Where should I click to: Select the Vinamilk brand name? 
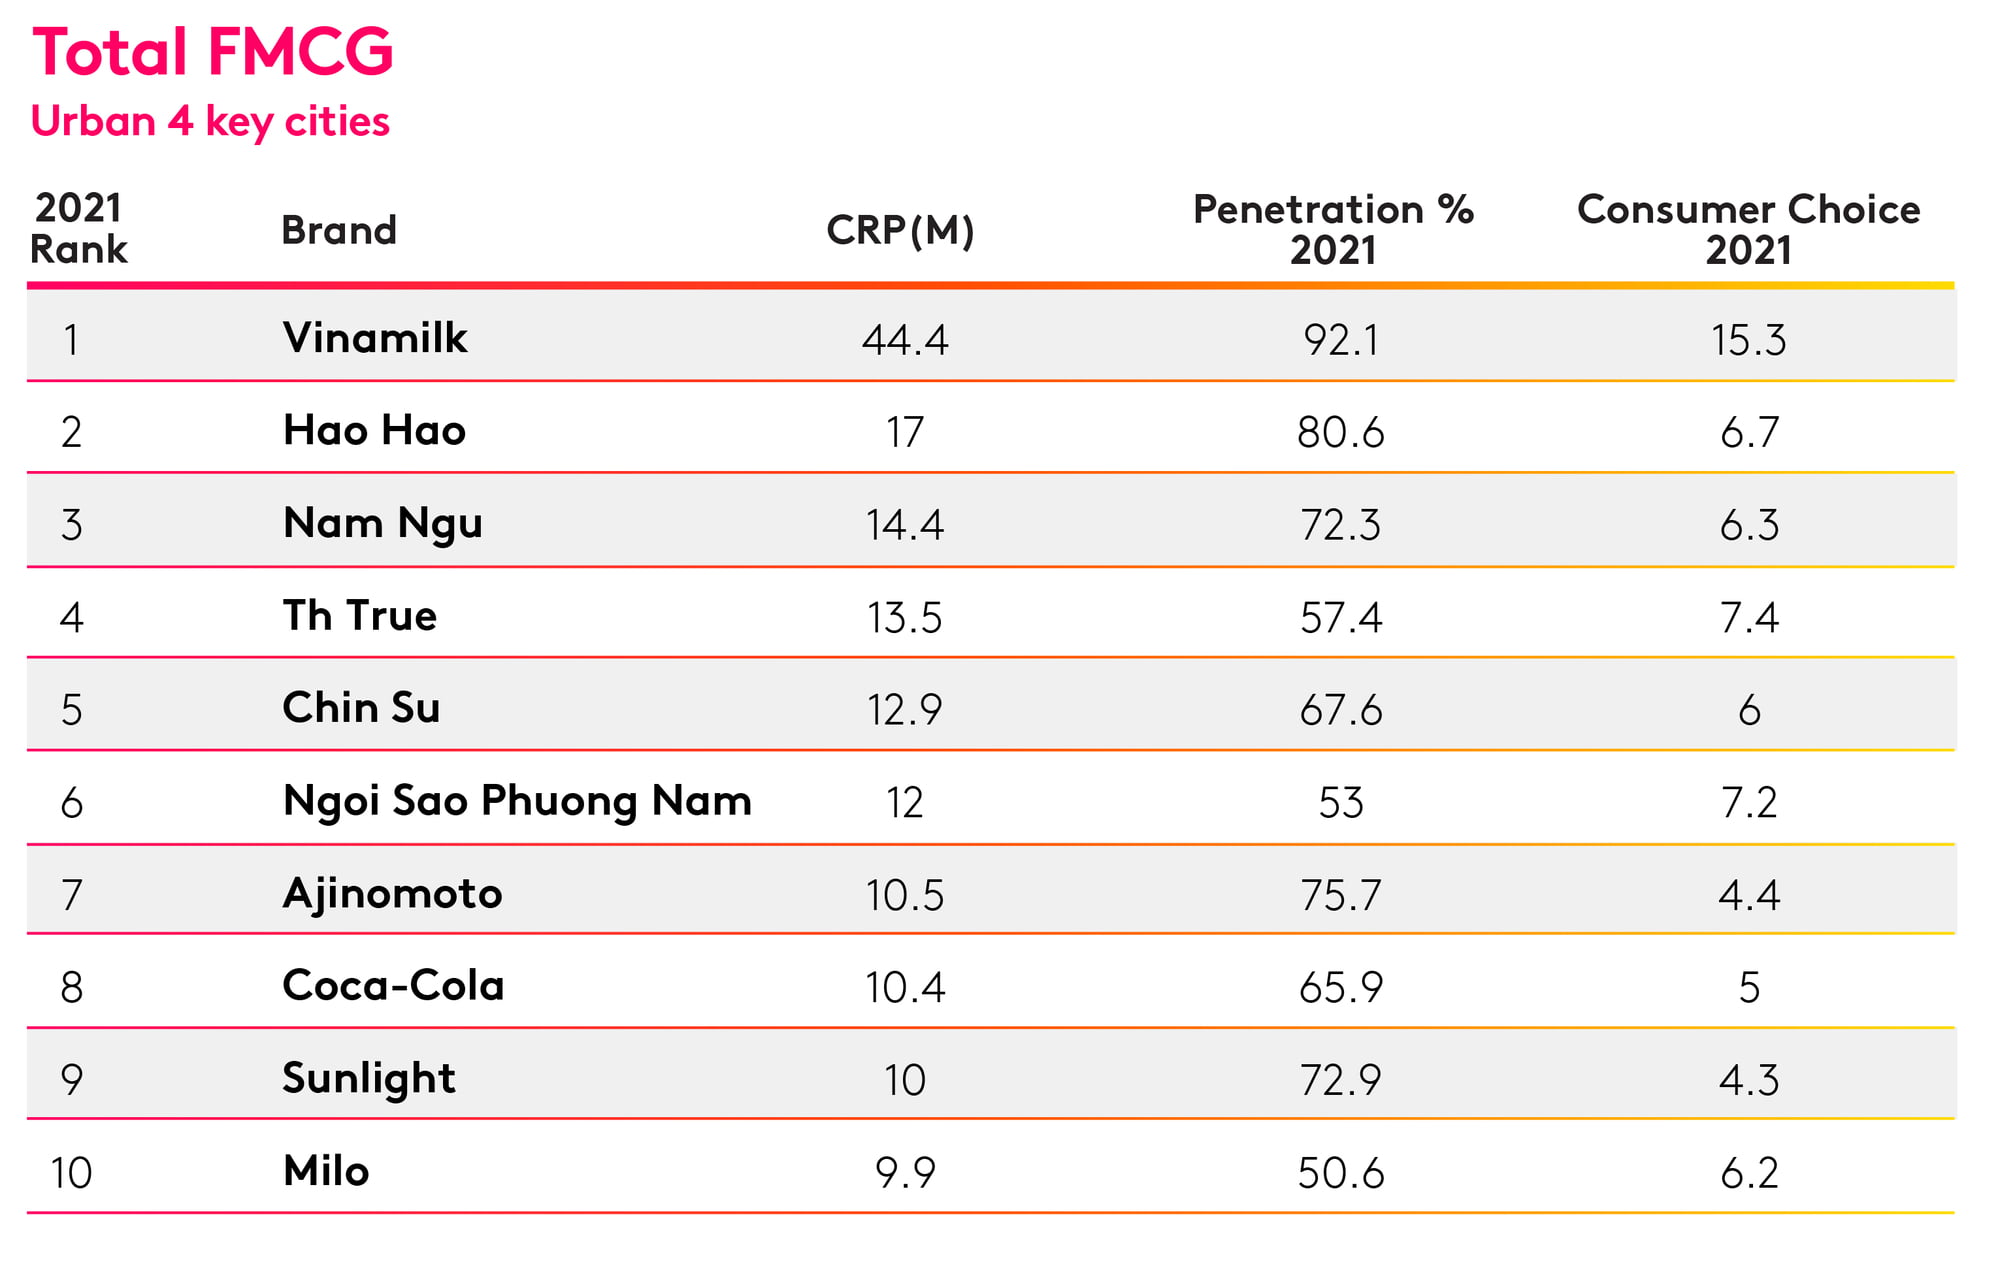point(375,338)
